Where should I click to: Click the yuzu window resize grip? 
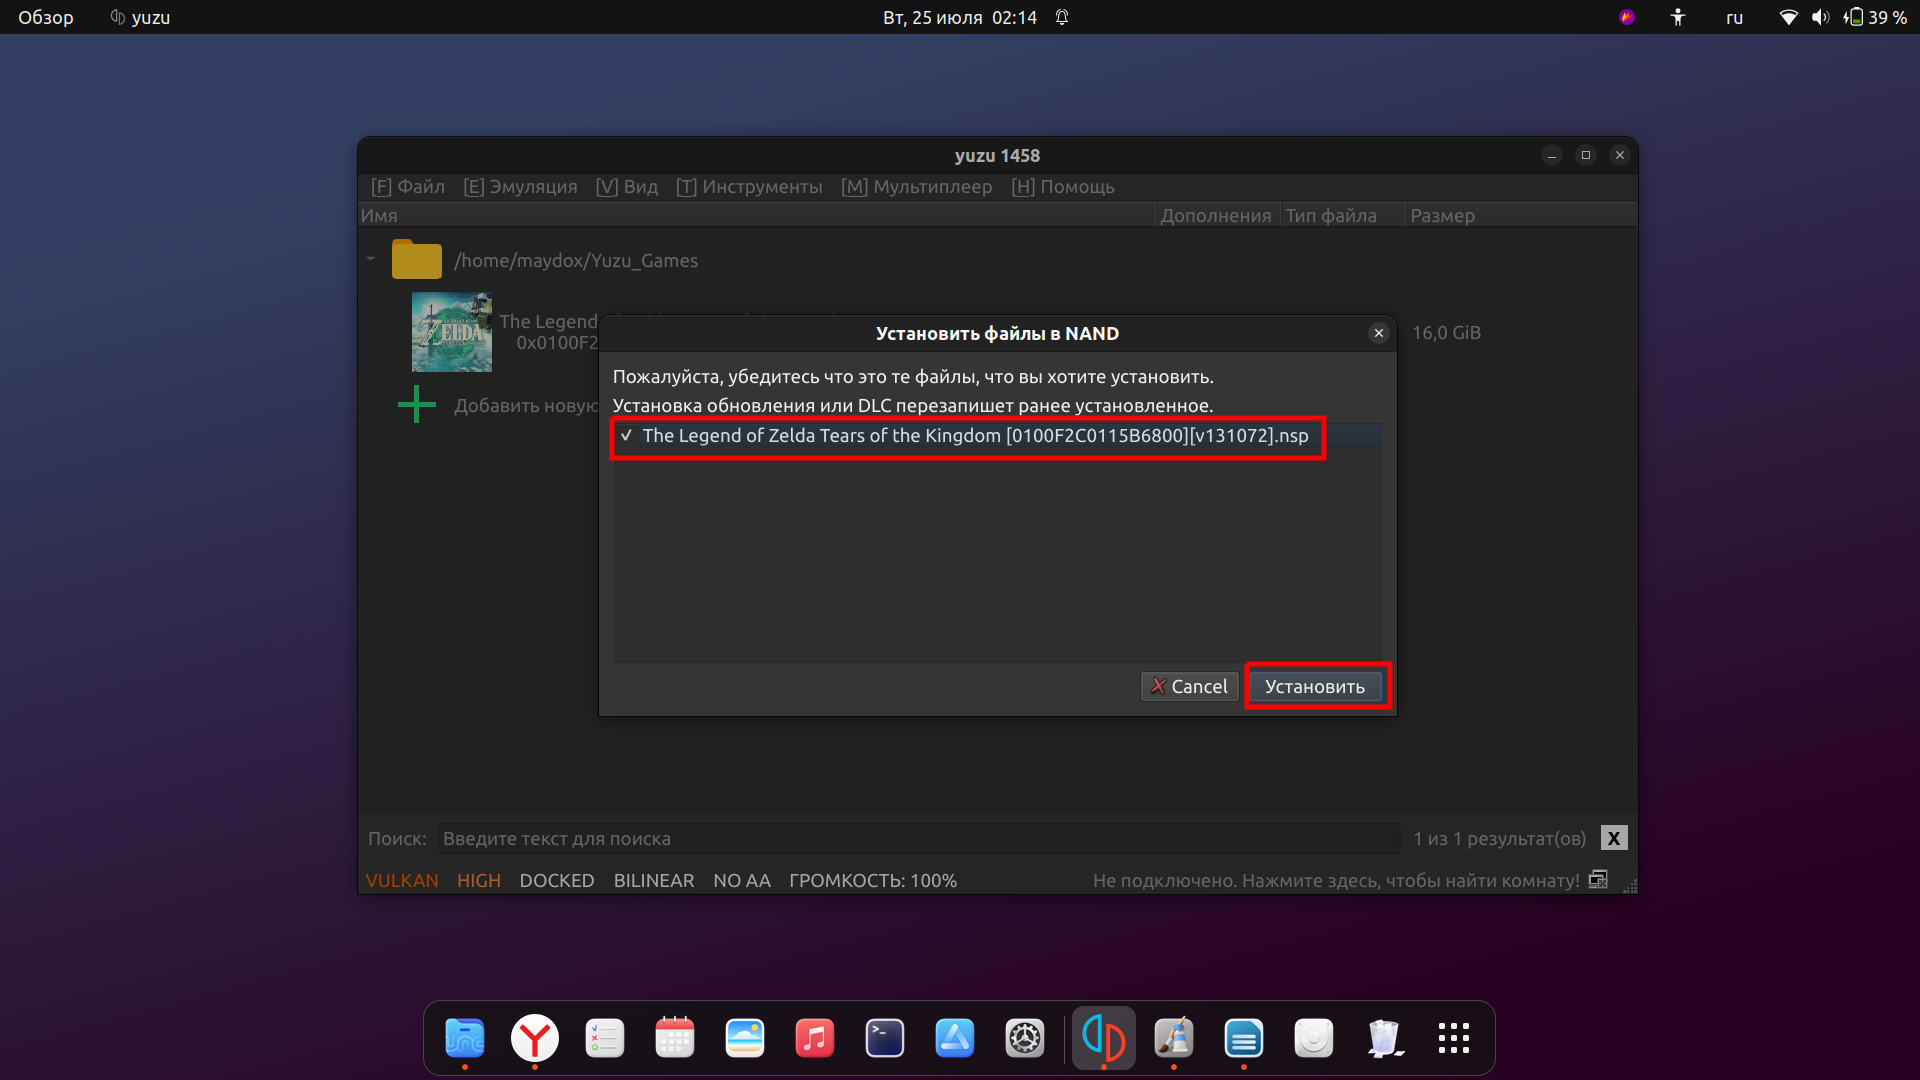tap(1630, 886)
